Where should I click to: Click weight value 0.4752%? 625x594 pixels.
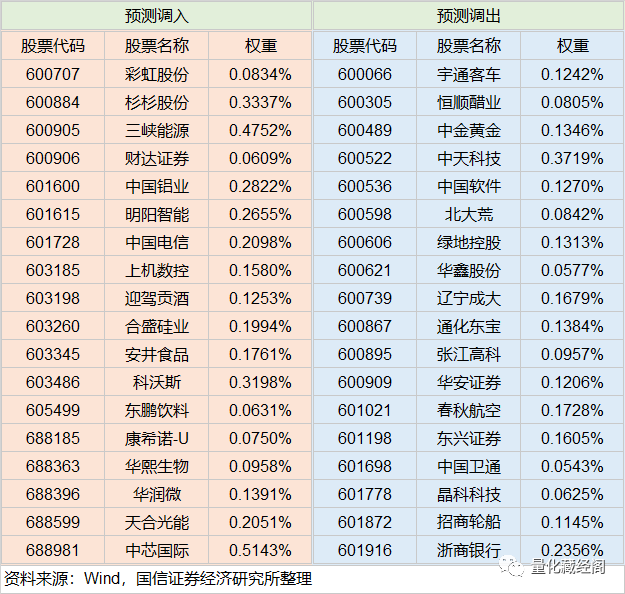tap(260, 130)
